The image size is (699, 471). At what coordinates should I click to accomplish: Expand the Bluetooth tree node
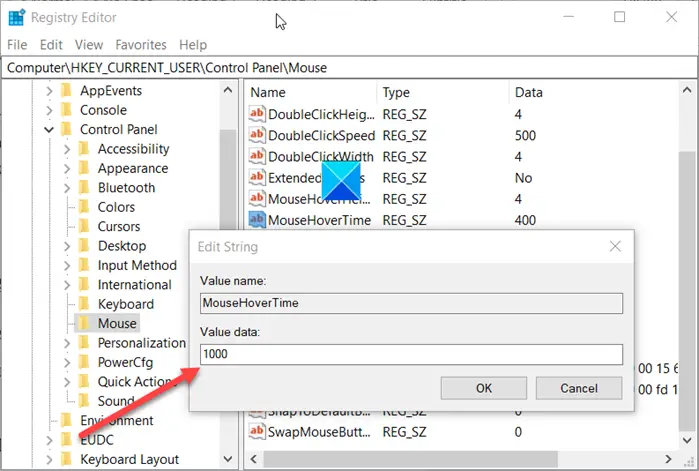[67, 188]
